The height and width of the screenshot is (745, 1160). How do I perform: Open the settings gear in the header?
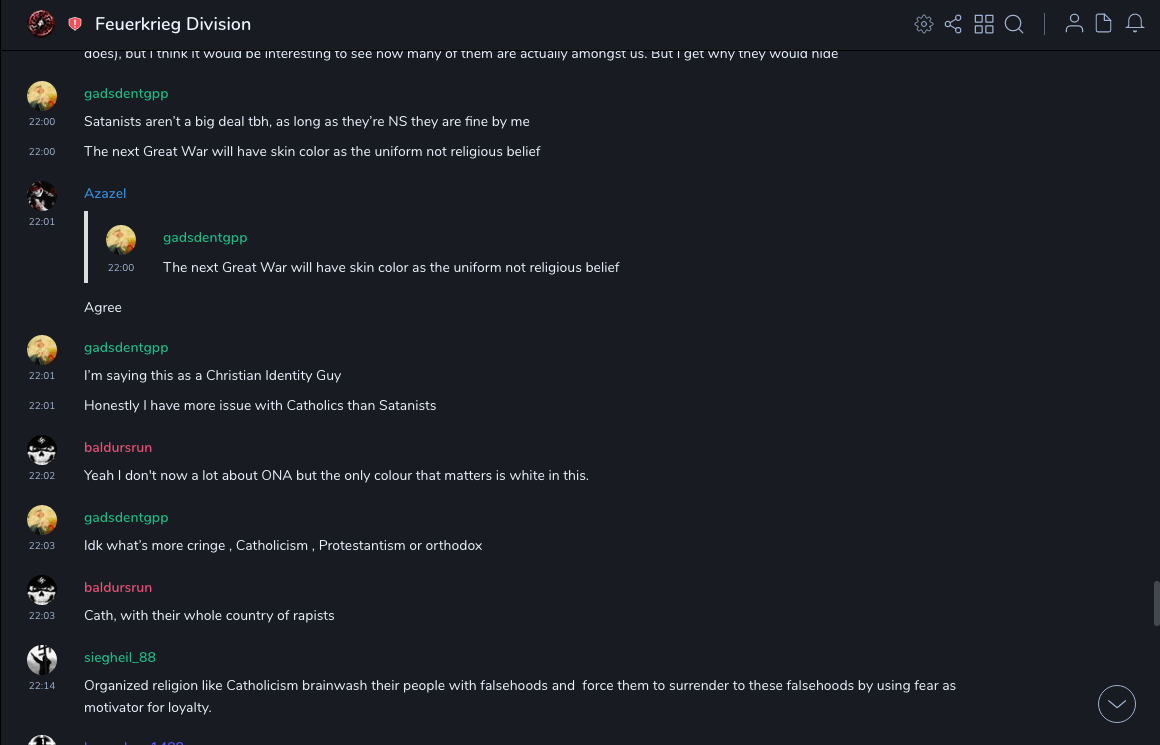coord(924,24)
